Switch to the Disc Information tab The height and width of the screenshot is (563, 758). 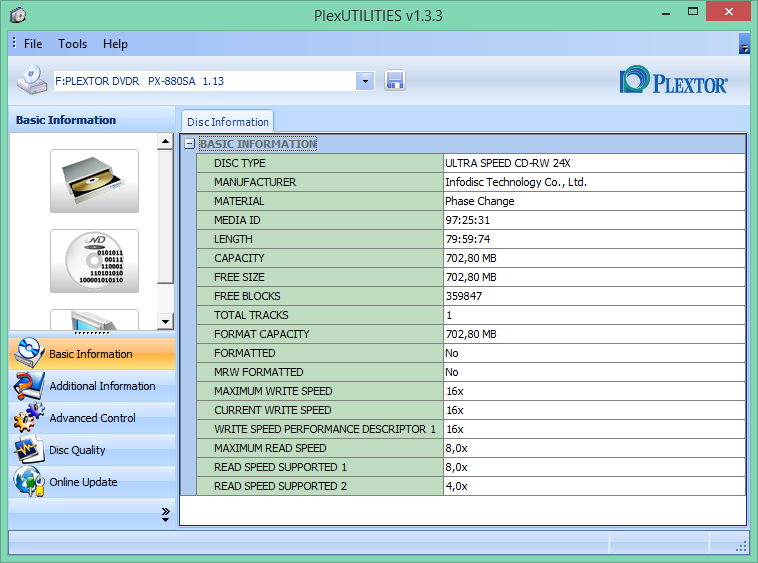coord(228,122)
